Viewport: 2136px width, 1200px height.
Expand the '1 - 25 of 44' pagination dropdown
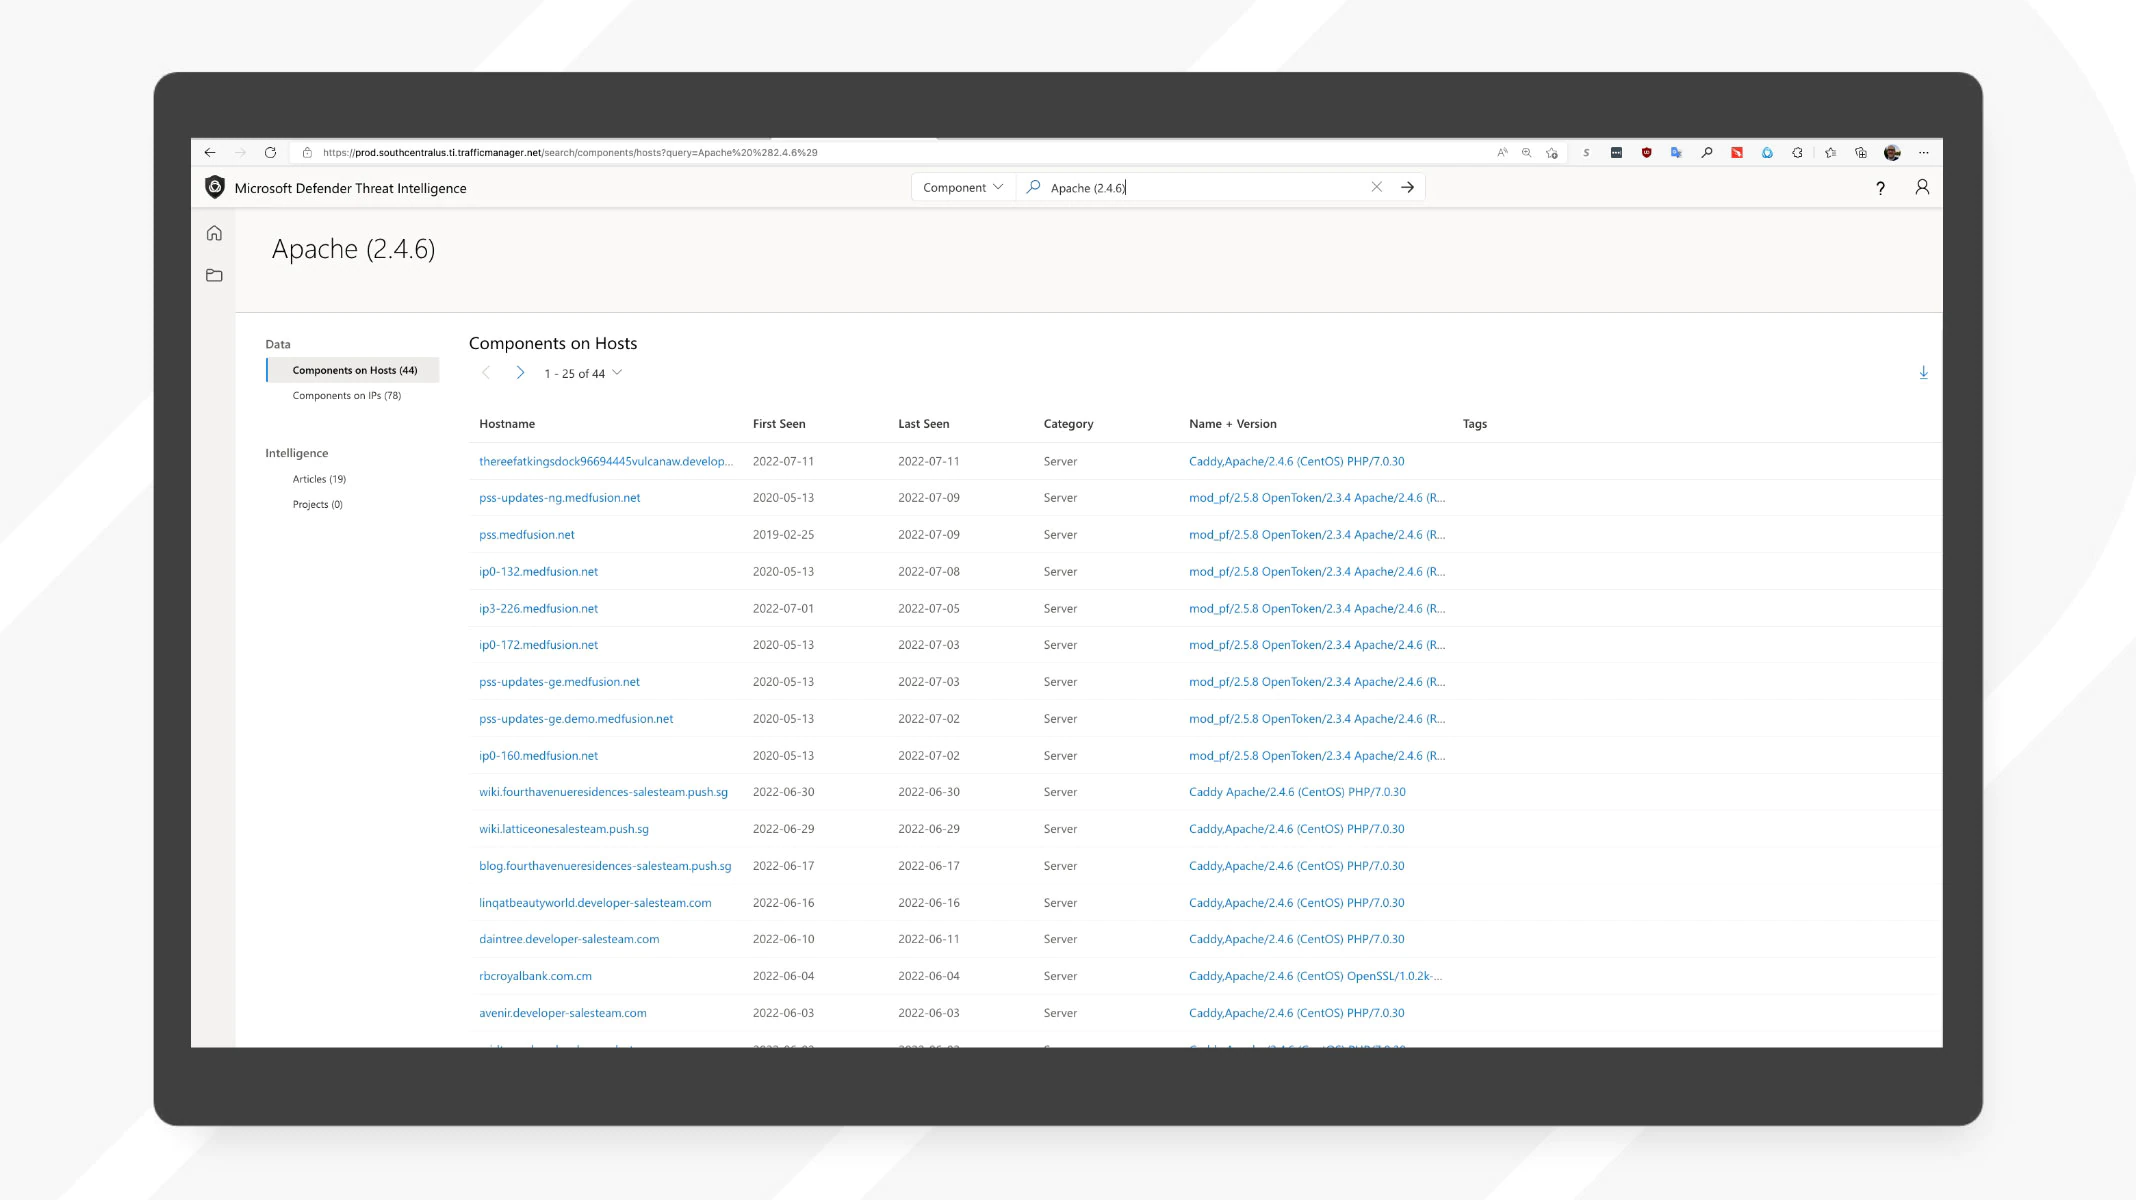[617, 372]
